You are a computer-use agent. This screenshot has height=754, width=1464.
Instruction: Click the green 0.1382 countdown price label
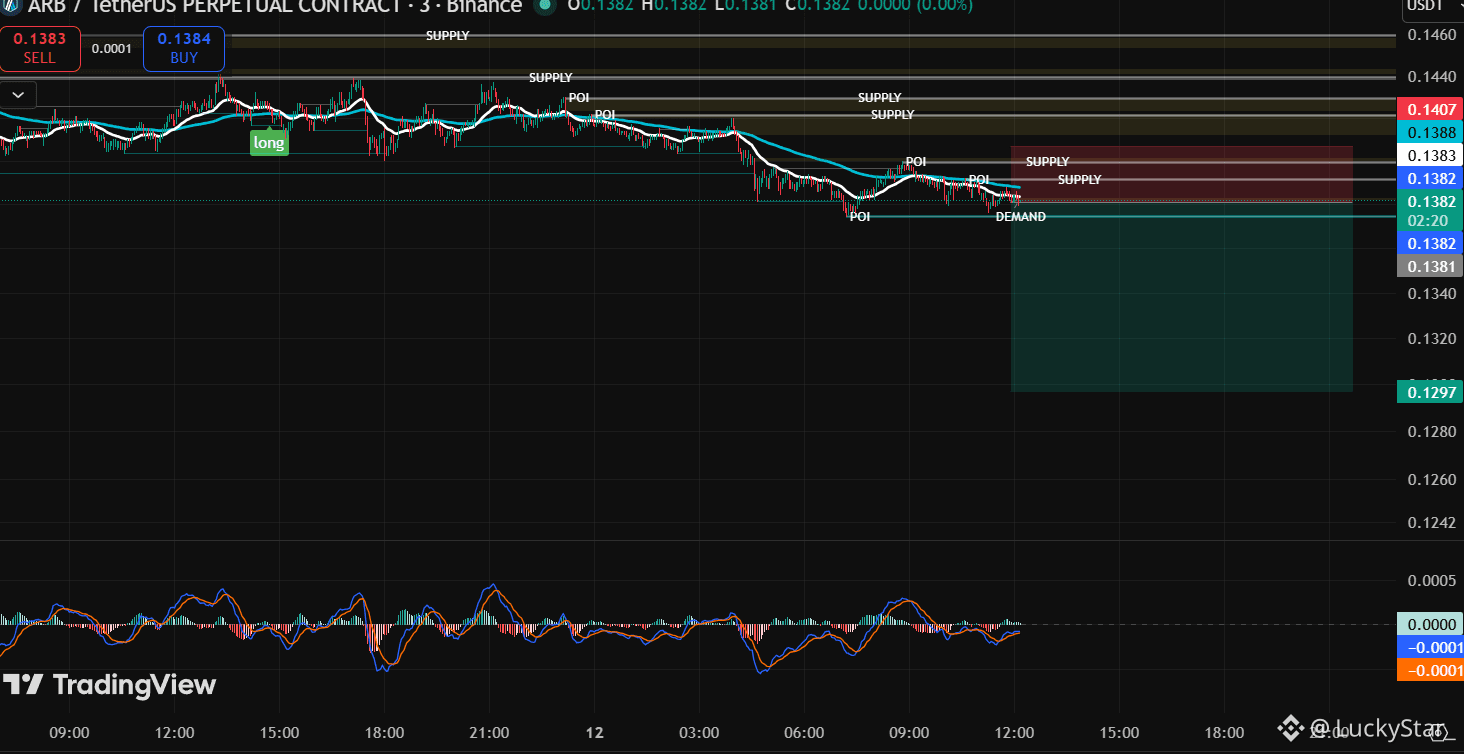(x=1430, y=210)
